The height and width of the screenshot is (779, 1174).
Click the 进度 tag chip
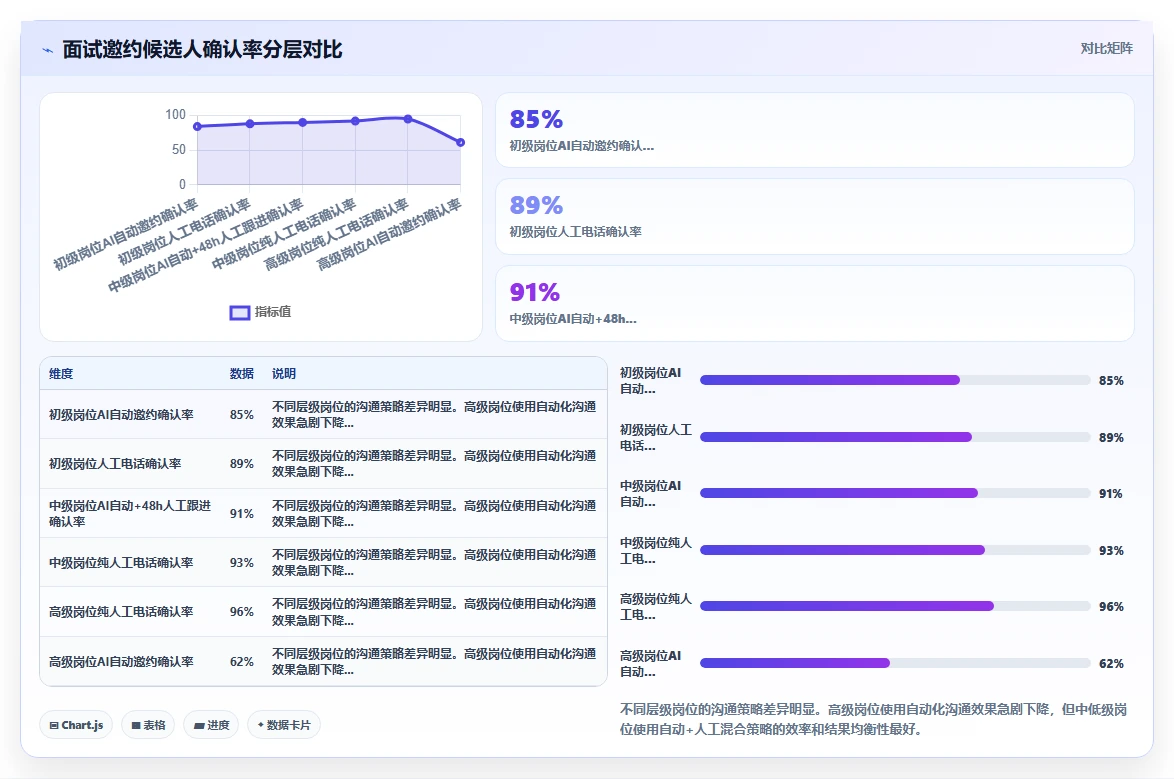pyautogui.click(x=211, y=725)
